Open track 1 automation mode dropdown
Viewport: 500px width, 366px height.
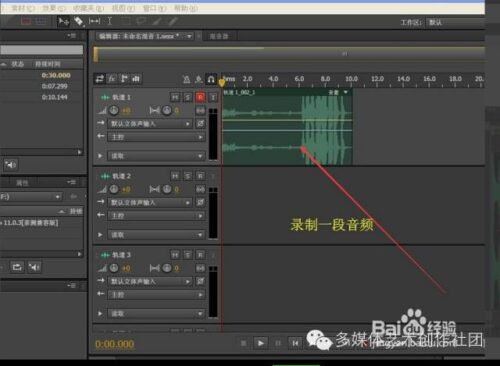(x=156, y=156)
